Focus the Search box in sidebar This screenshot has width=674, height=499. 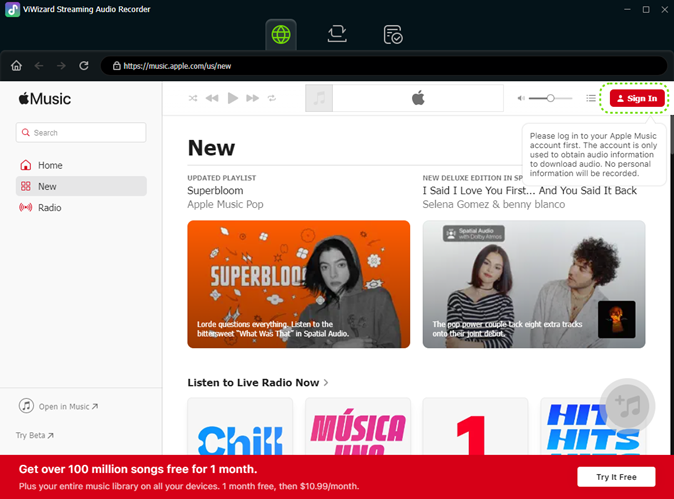click(81, 132)
